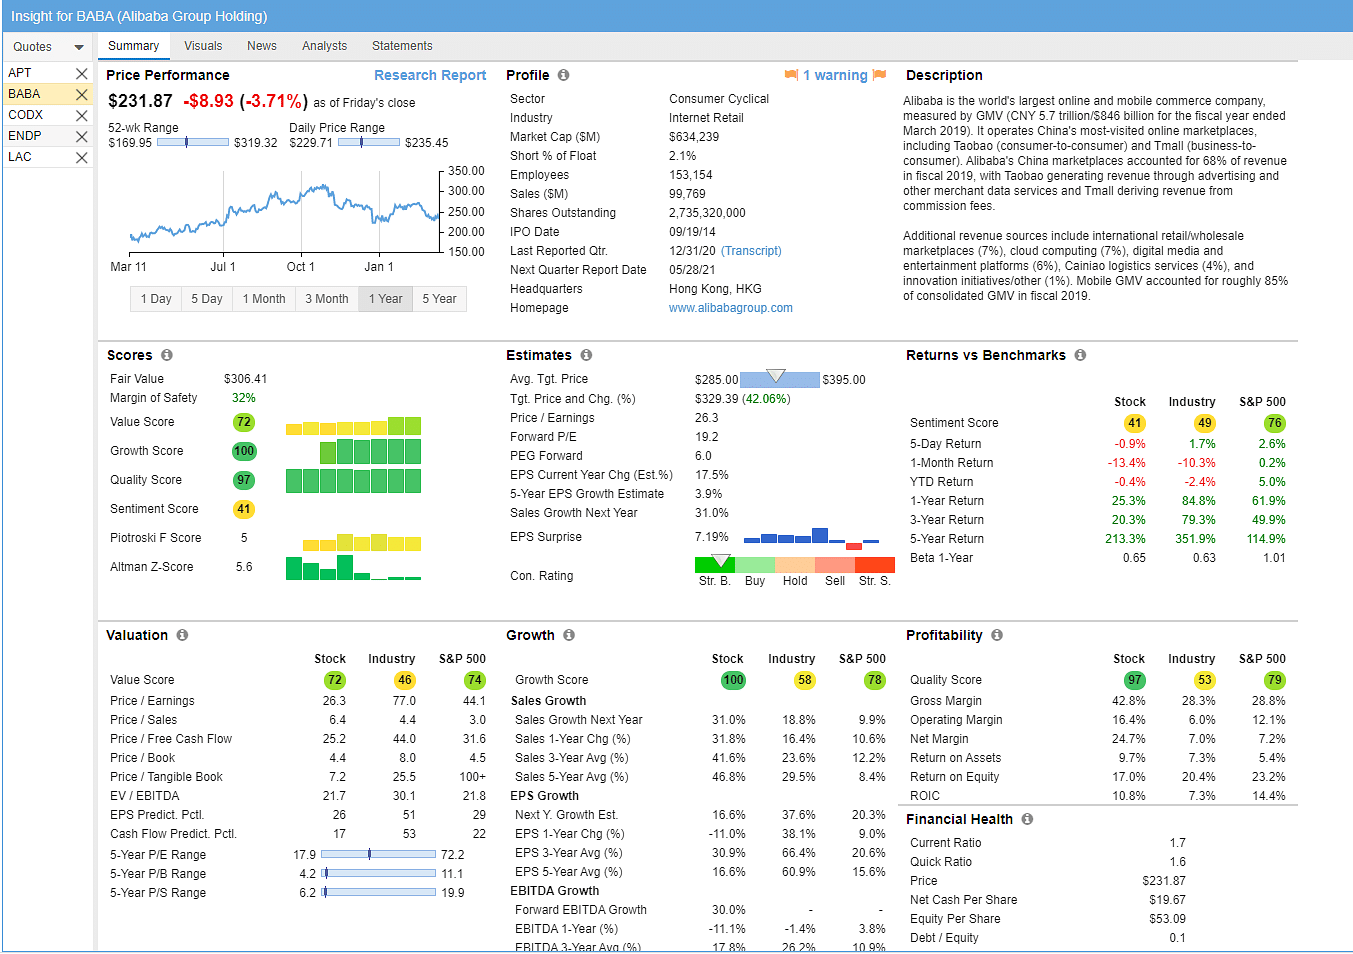Select the 3 Month chart range
Screen dimensions: 1353x954
tap(327, 299)
